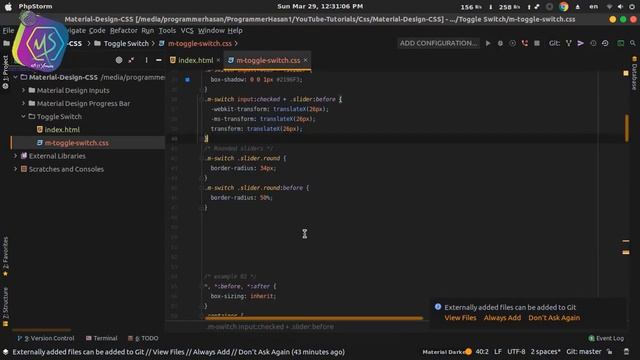
Task: Change UTF-8 file encoding
Action: (x=516, y=352)
